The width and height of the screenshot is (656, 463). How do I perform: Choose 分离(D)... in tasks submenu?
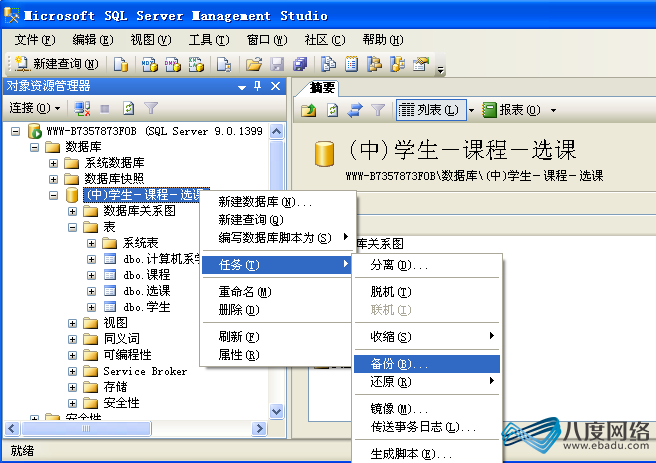[x=427, y=265]
